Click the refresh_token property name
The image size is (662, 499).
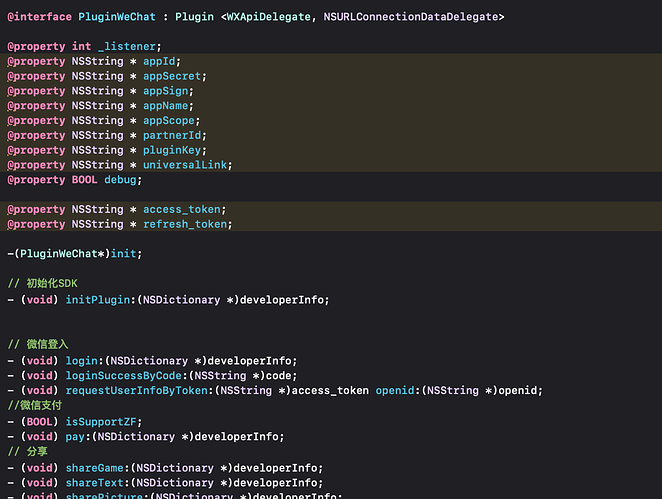187,224
